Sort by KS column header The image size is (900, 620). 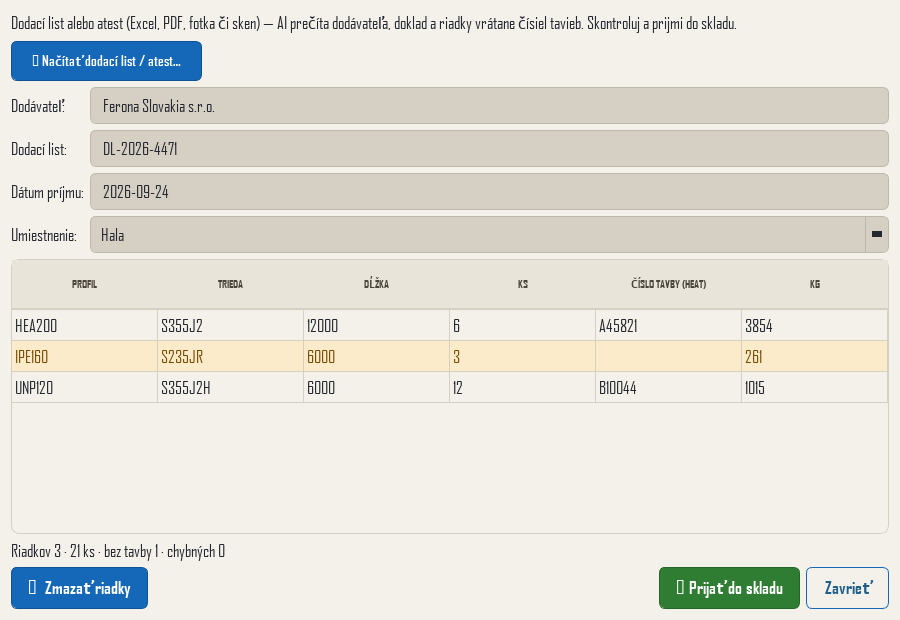tap(522, 284)
